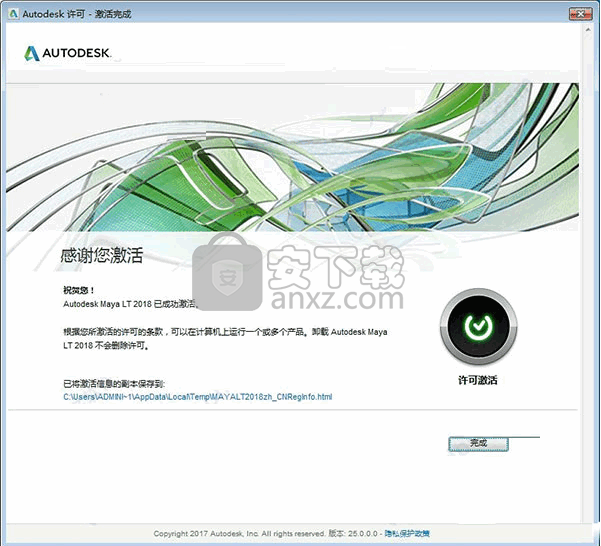The width and height of the screenshot is (601, 546).
Task: Click the 许可激活 label under the icon
Action: pos(478,380)
